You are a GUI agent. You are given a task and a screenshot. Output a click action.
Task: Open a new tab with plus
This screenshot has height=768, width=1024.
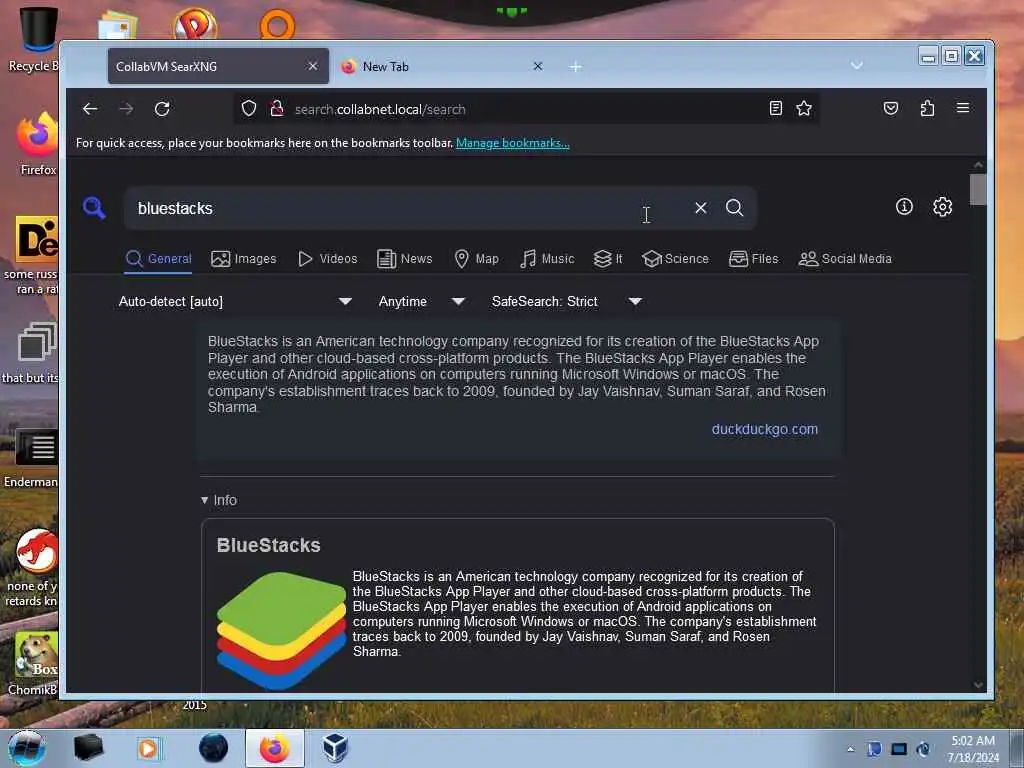click(x=575, y=67)
